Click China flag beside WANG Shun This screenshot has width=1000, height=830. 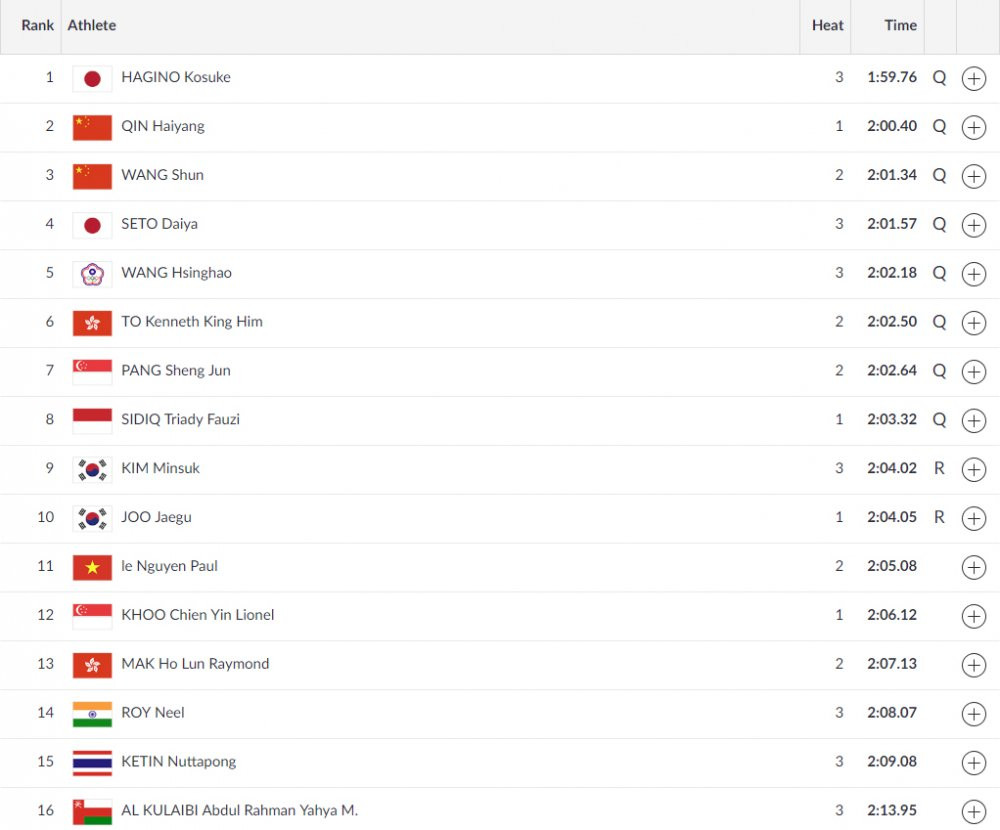tap(92, 176)
